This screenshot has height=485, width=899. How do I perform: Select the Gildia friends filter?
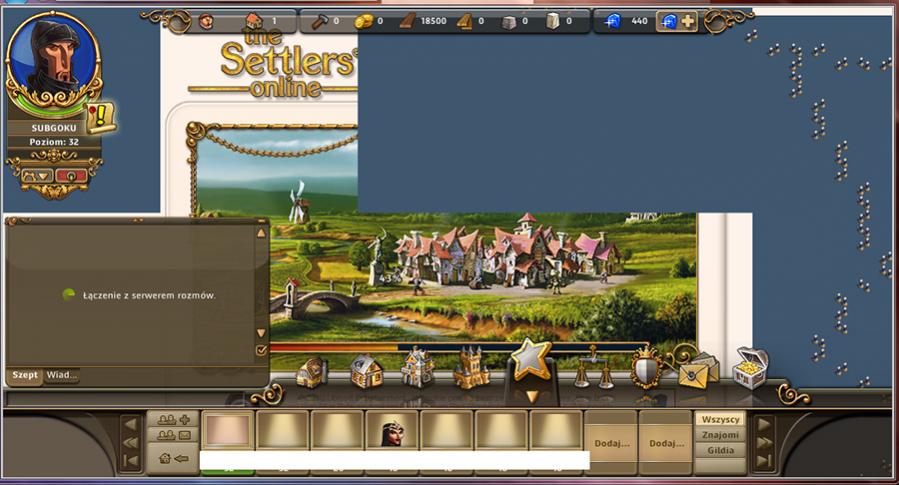click(720, 451)
